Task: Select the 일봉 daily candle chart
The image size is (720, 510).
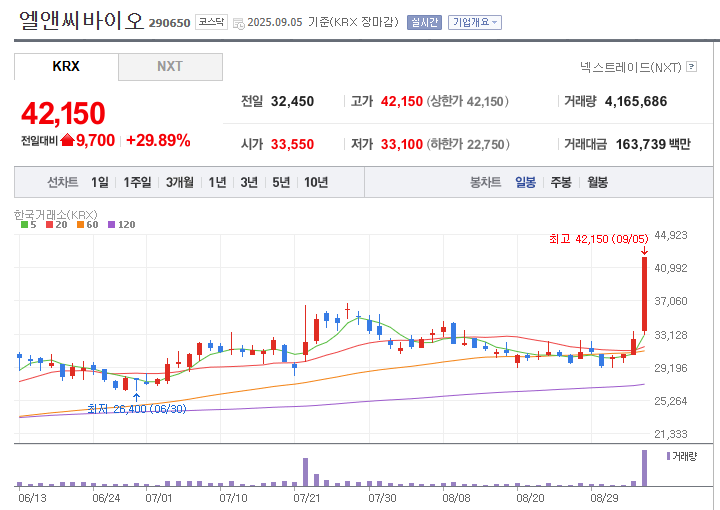Action: (x=525, y=182)
